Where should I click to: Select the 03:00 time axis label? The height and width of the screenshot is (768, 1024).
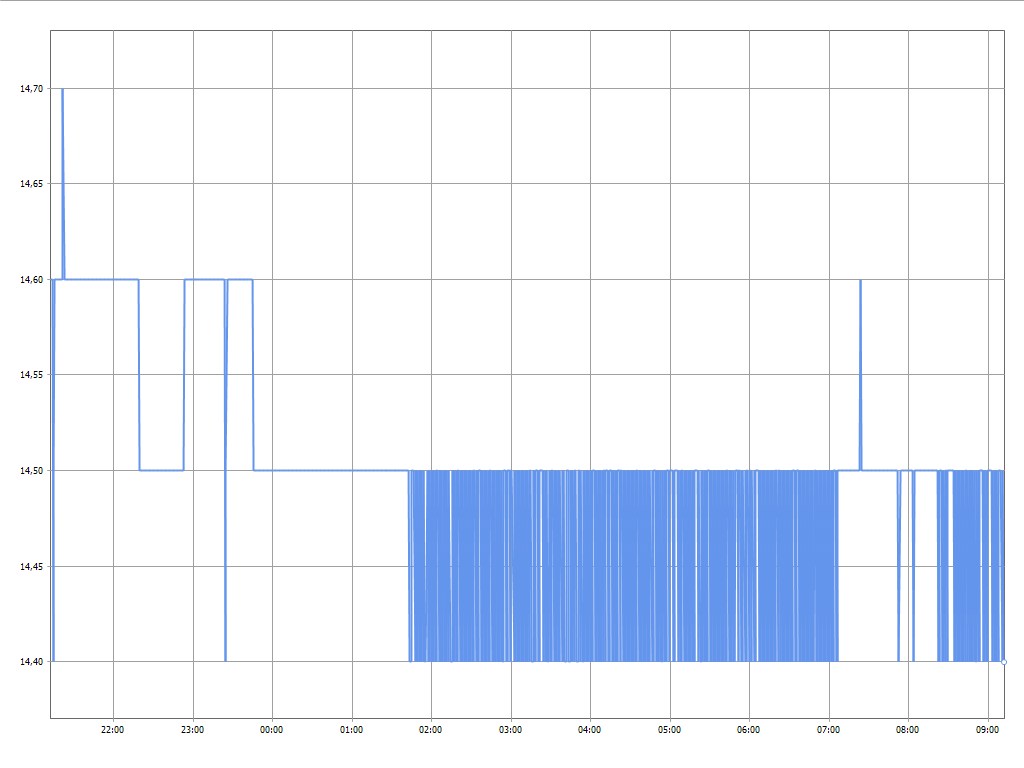pyautogui.click(x=511, y=730)
